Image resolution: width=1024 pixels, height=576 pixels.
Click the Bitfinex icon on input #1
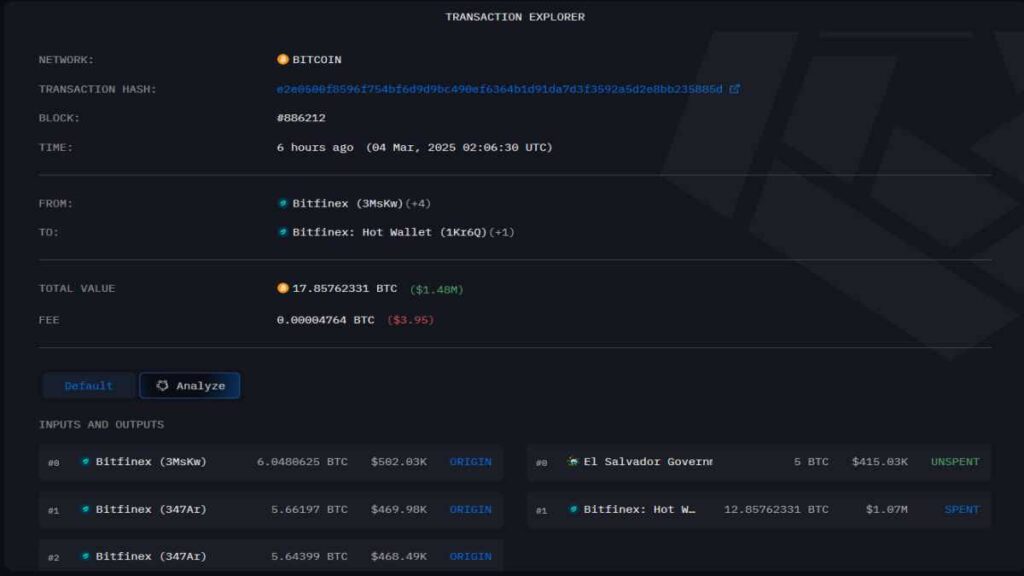point(86,509)
